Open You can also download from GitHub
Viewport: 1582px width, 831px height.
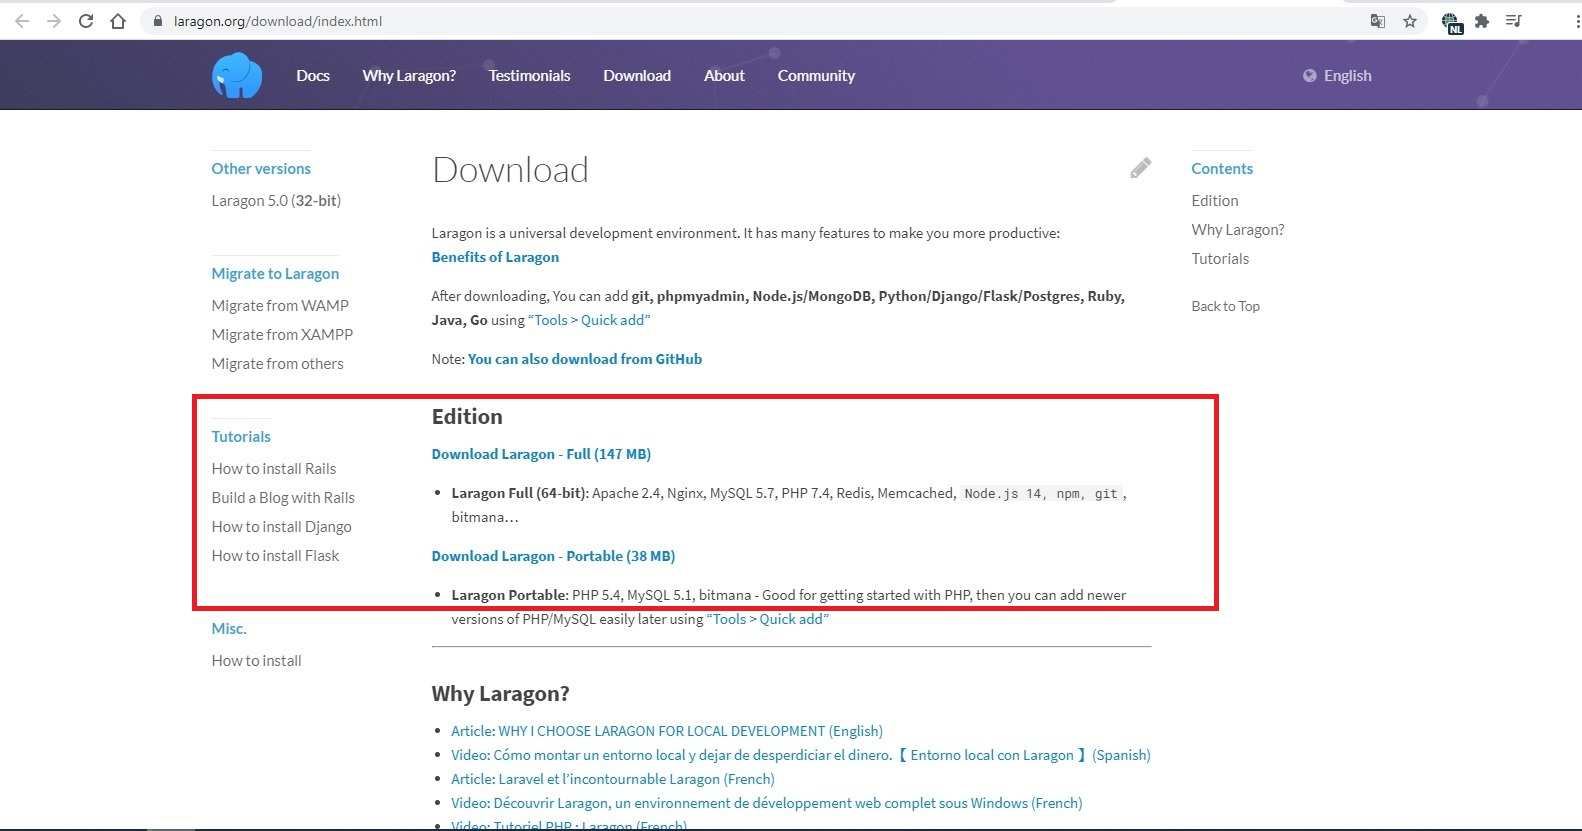pos(585,359)
